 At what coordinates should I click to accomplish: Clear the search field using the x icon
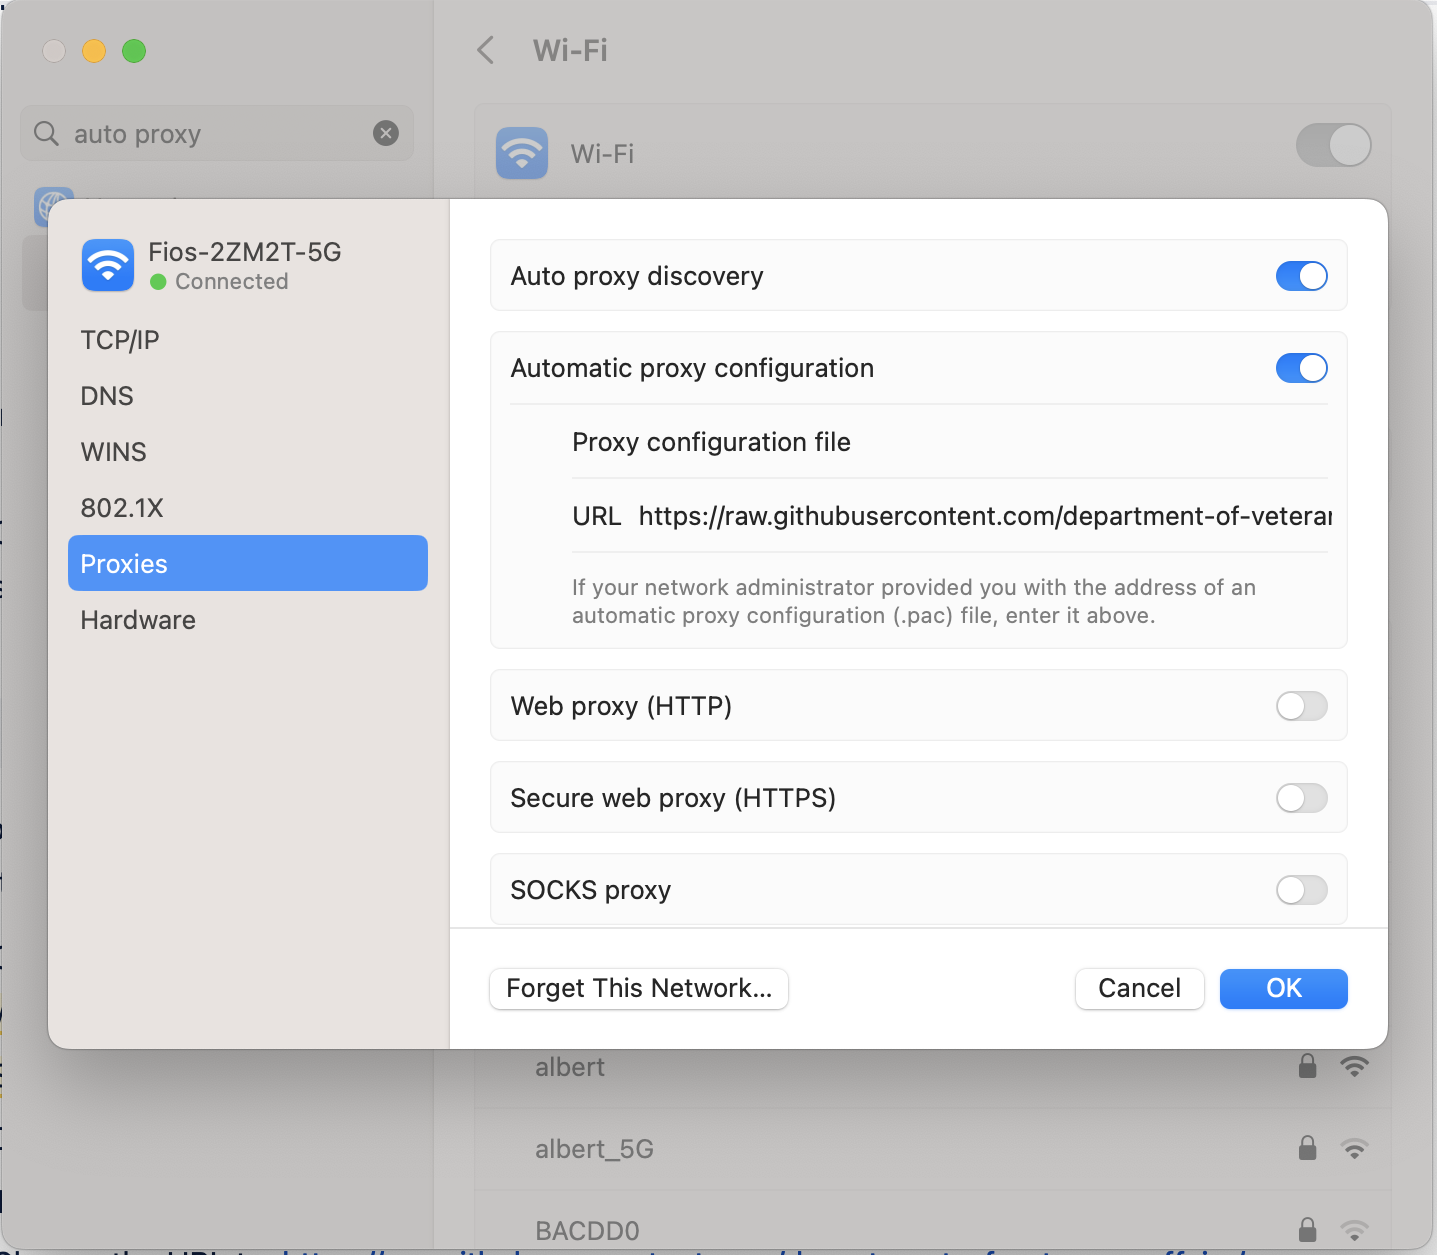tap(386, 132)
